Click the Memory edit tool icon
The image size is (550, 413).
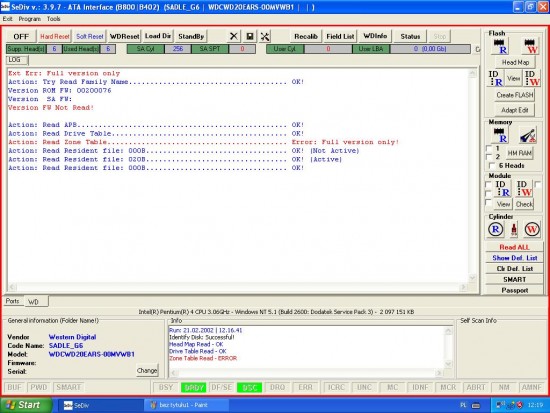[x=528, y=135]
